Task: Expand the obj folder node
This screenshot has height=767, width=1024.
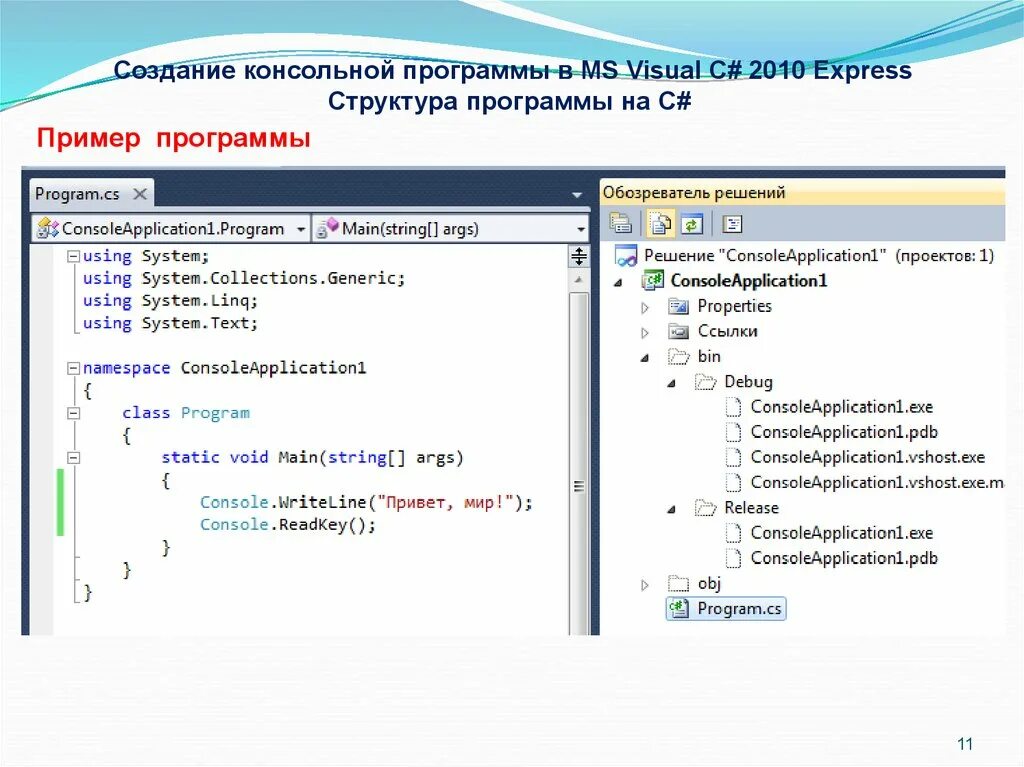Action: click(645, 585)
